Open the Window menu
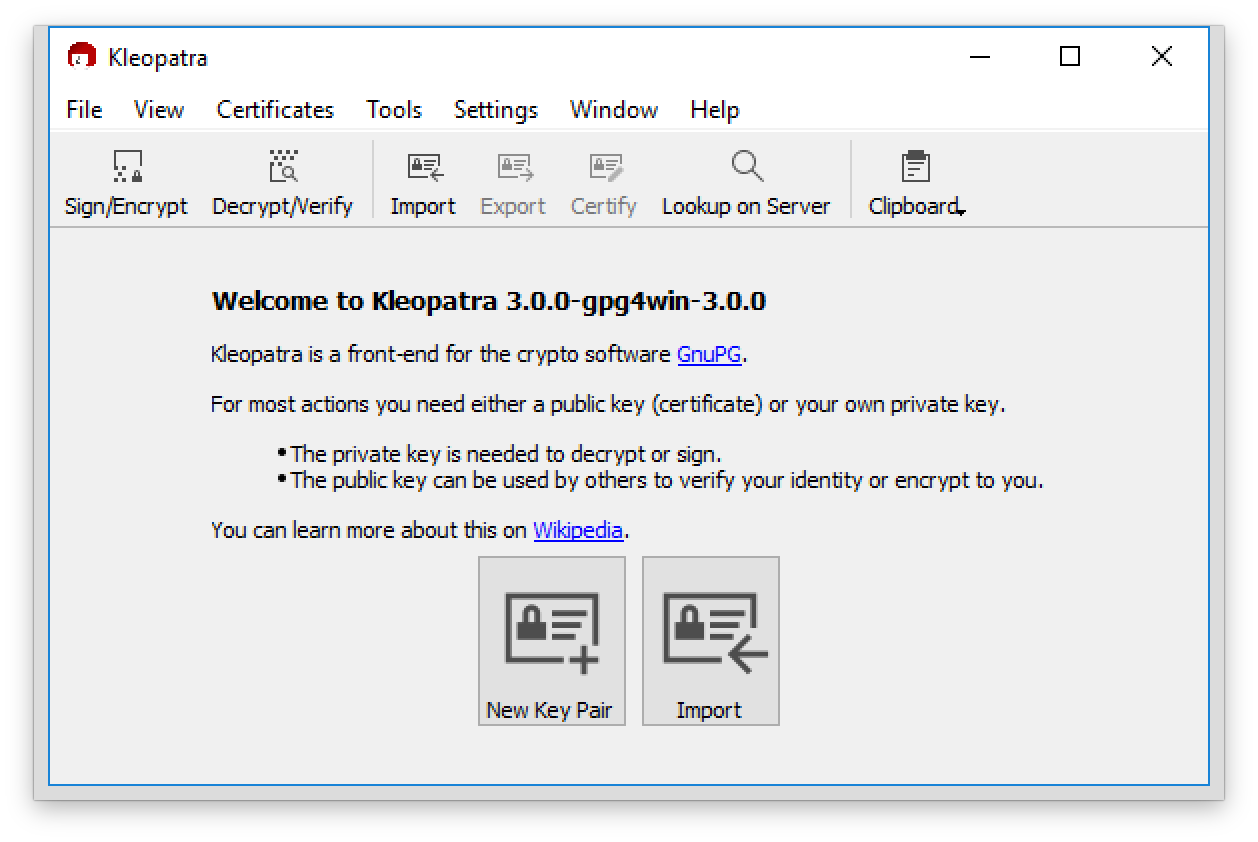Image resolution: width=1258 pixels, height=842 pixels. 613,110
